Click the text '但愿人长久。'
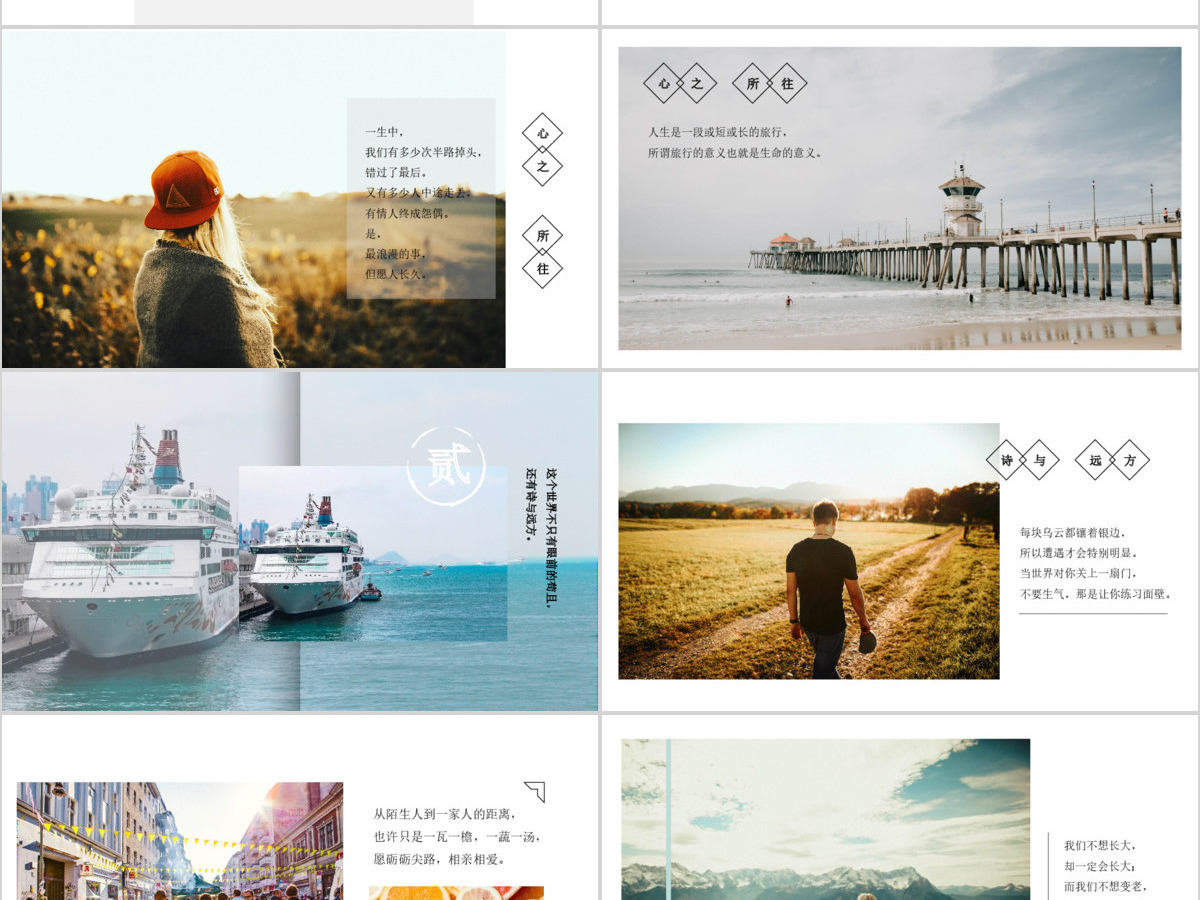Image resolution: width=1200 pixels, height=900 pixels. (x=397, y=273)
